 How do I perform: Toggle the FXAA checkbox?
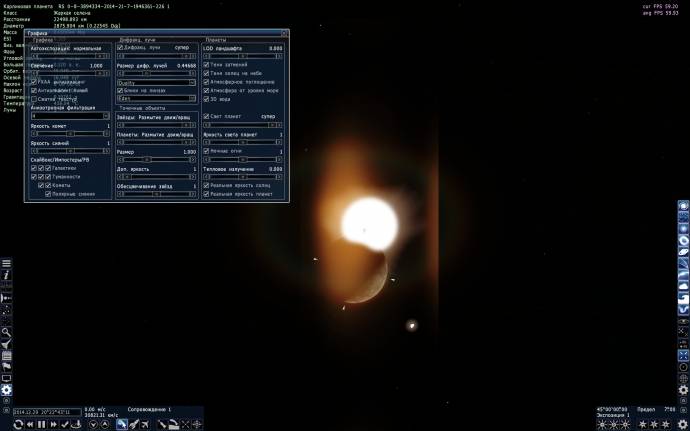coord(34,82)
